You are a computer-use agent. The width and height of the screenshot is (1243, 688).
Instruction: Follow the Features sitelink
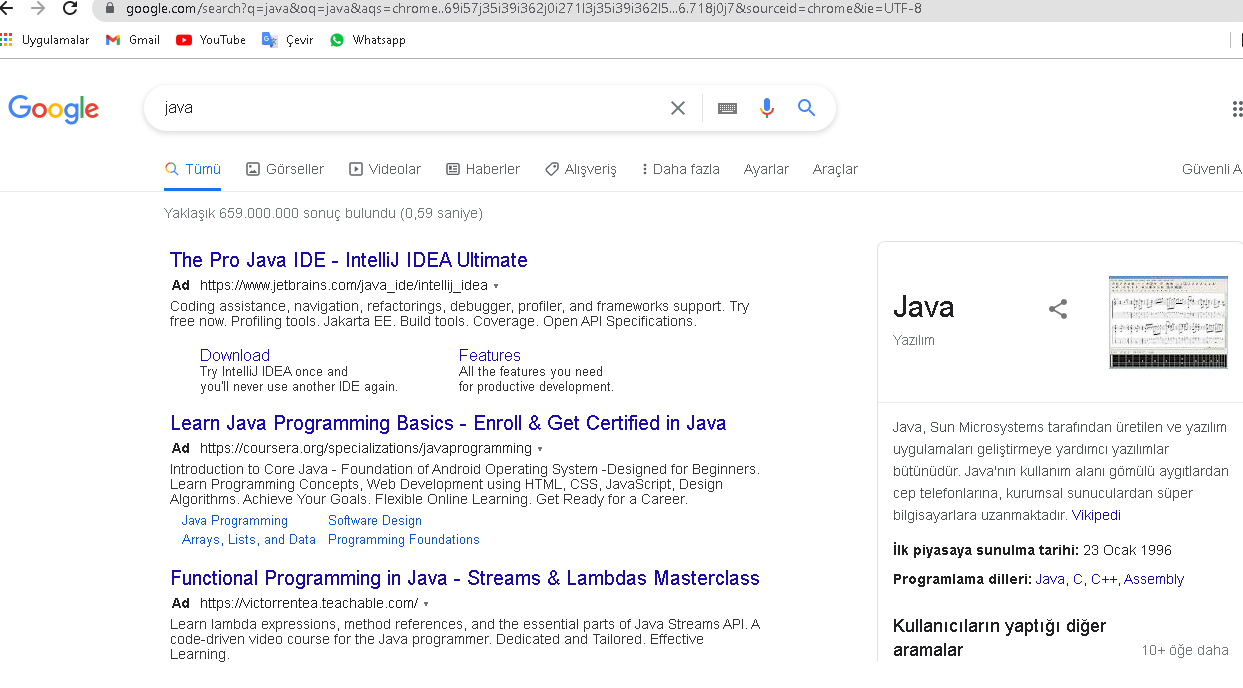[490, 355]
